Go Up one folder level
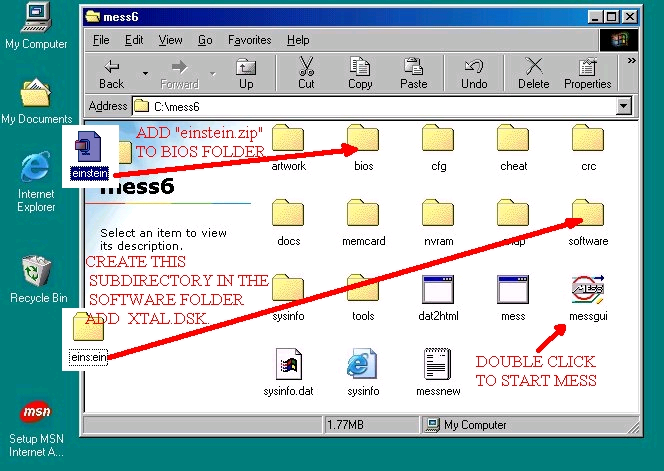 [x=246, y=73]
